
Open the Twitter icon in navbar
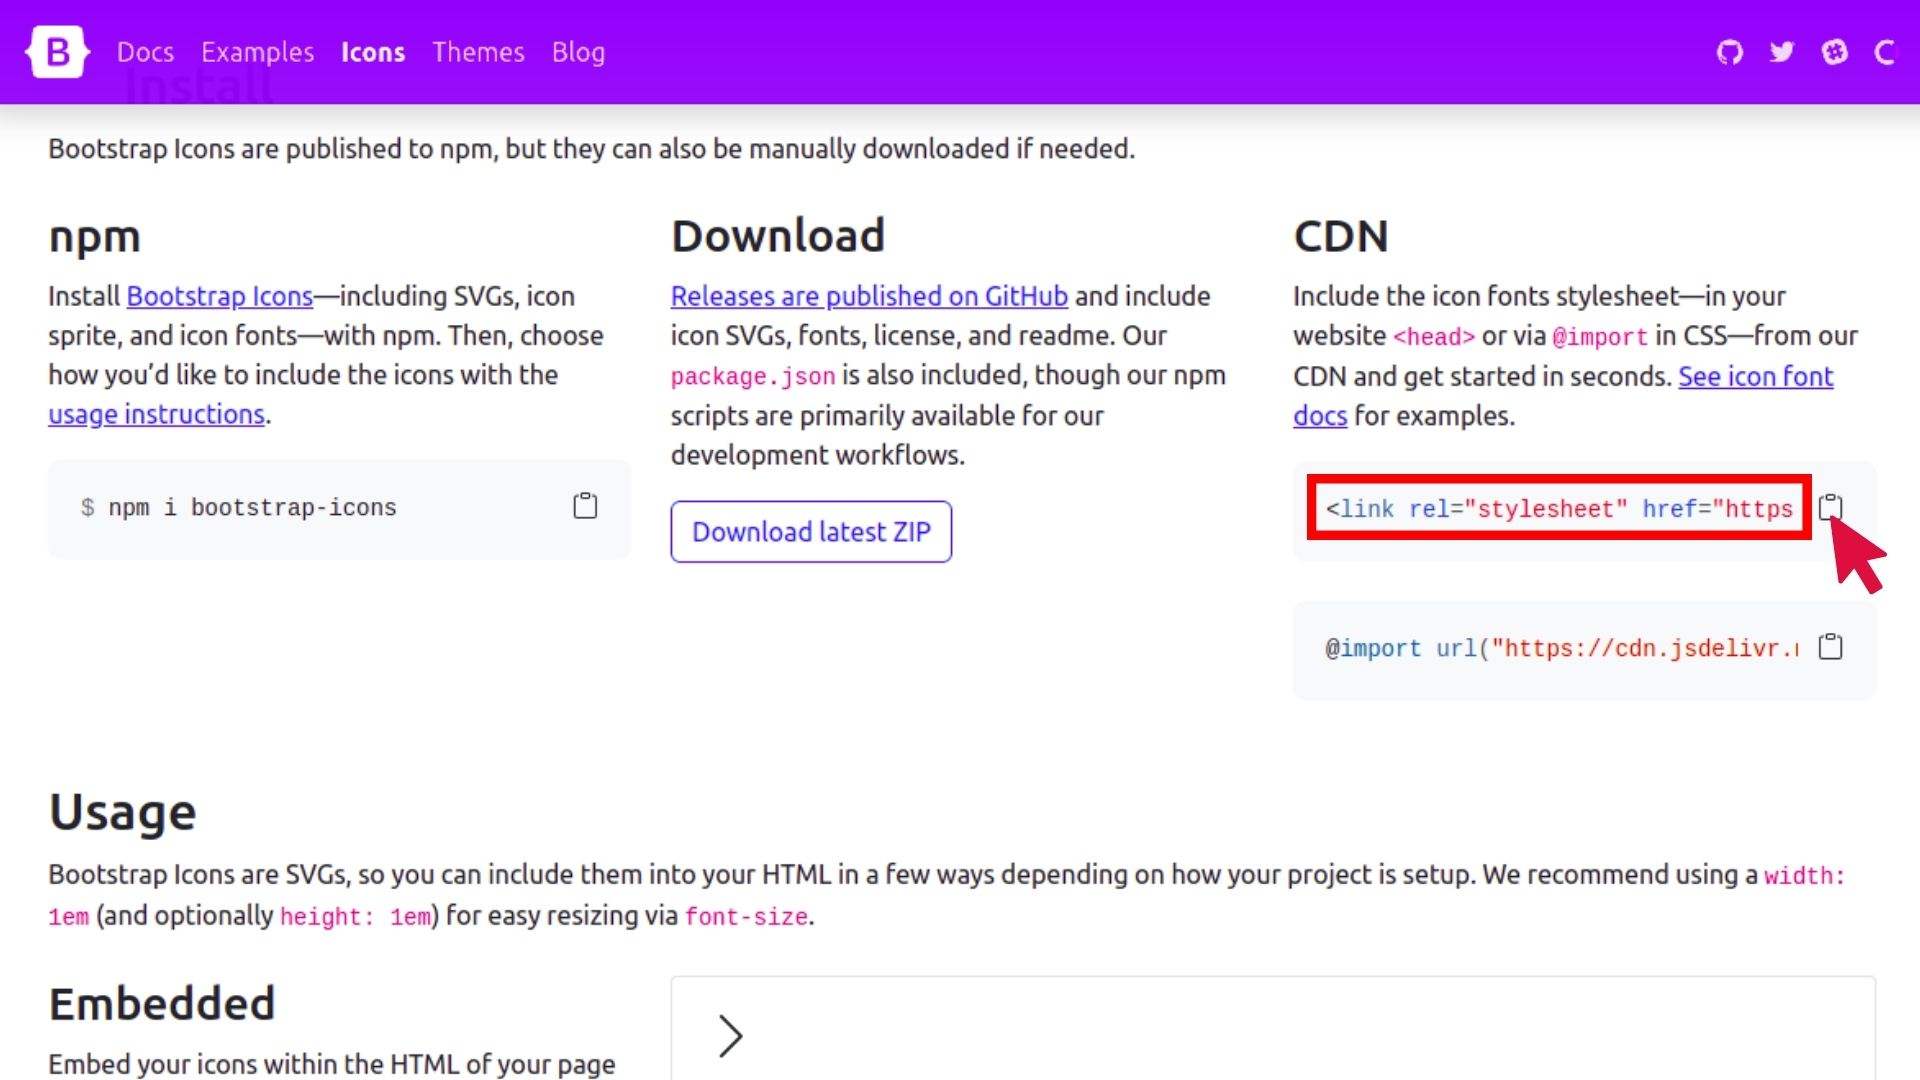click(1782, 52)
